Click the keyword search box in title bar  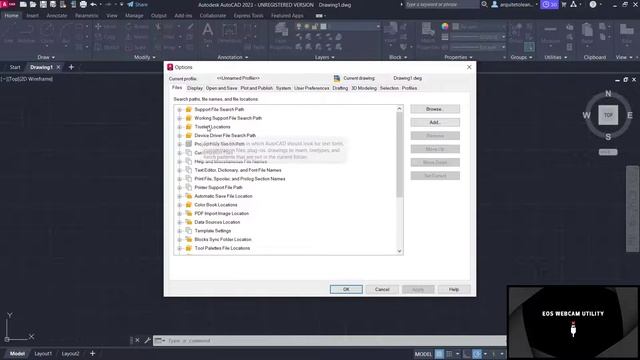pos(441,4)
